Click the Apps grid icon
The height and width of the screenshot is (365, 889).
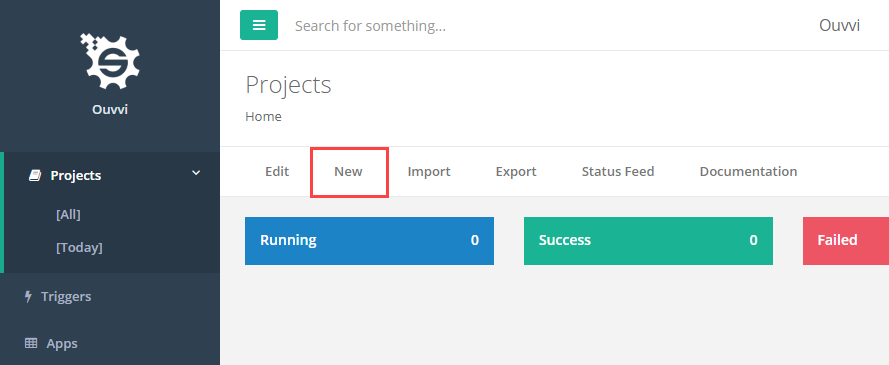(x=31, y=343)
